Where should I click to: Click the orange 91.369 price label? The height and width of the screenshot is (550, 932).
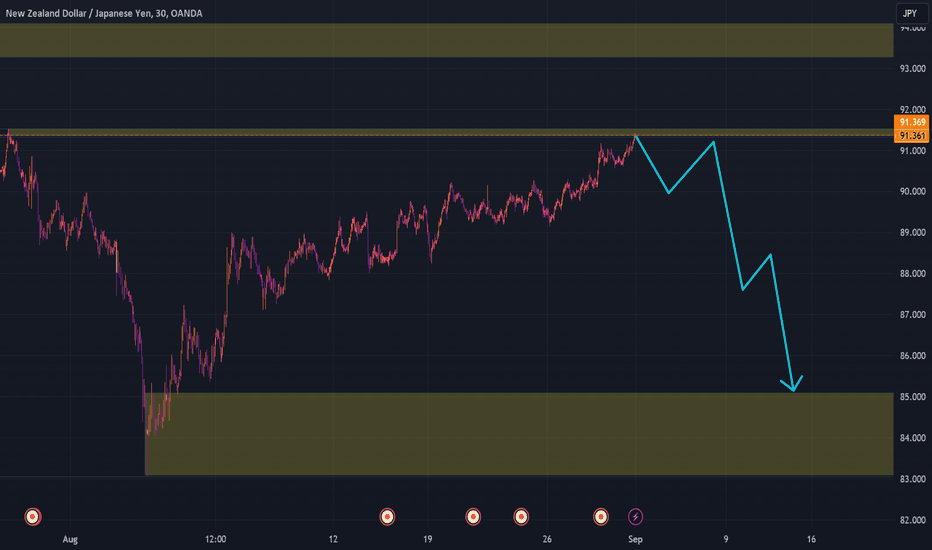click(x=912, y=122)
